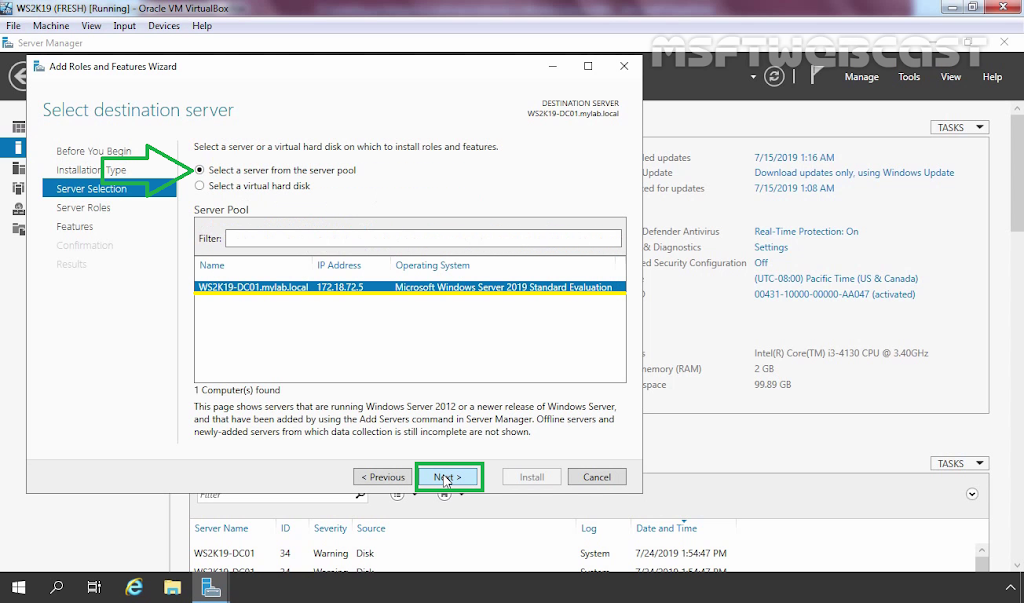Click the Real-Time Protection: On link
This screenshot has height=603, width=1024.
806,231
